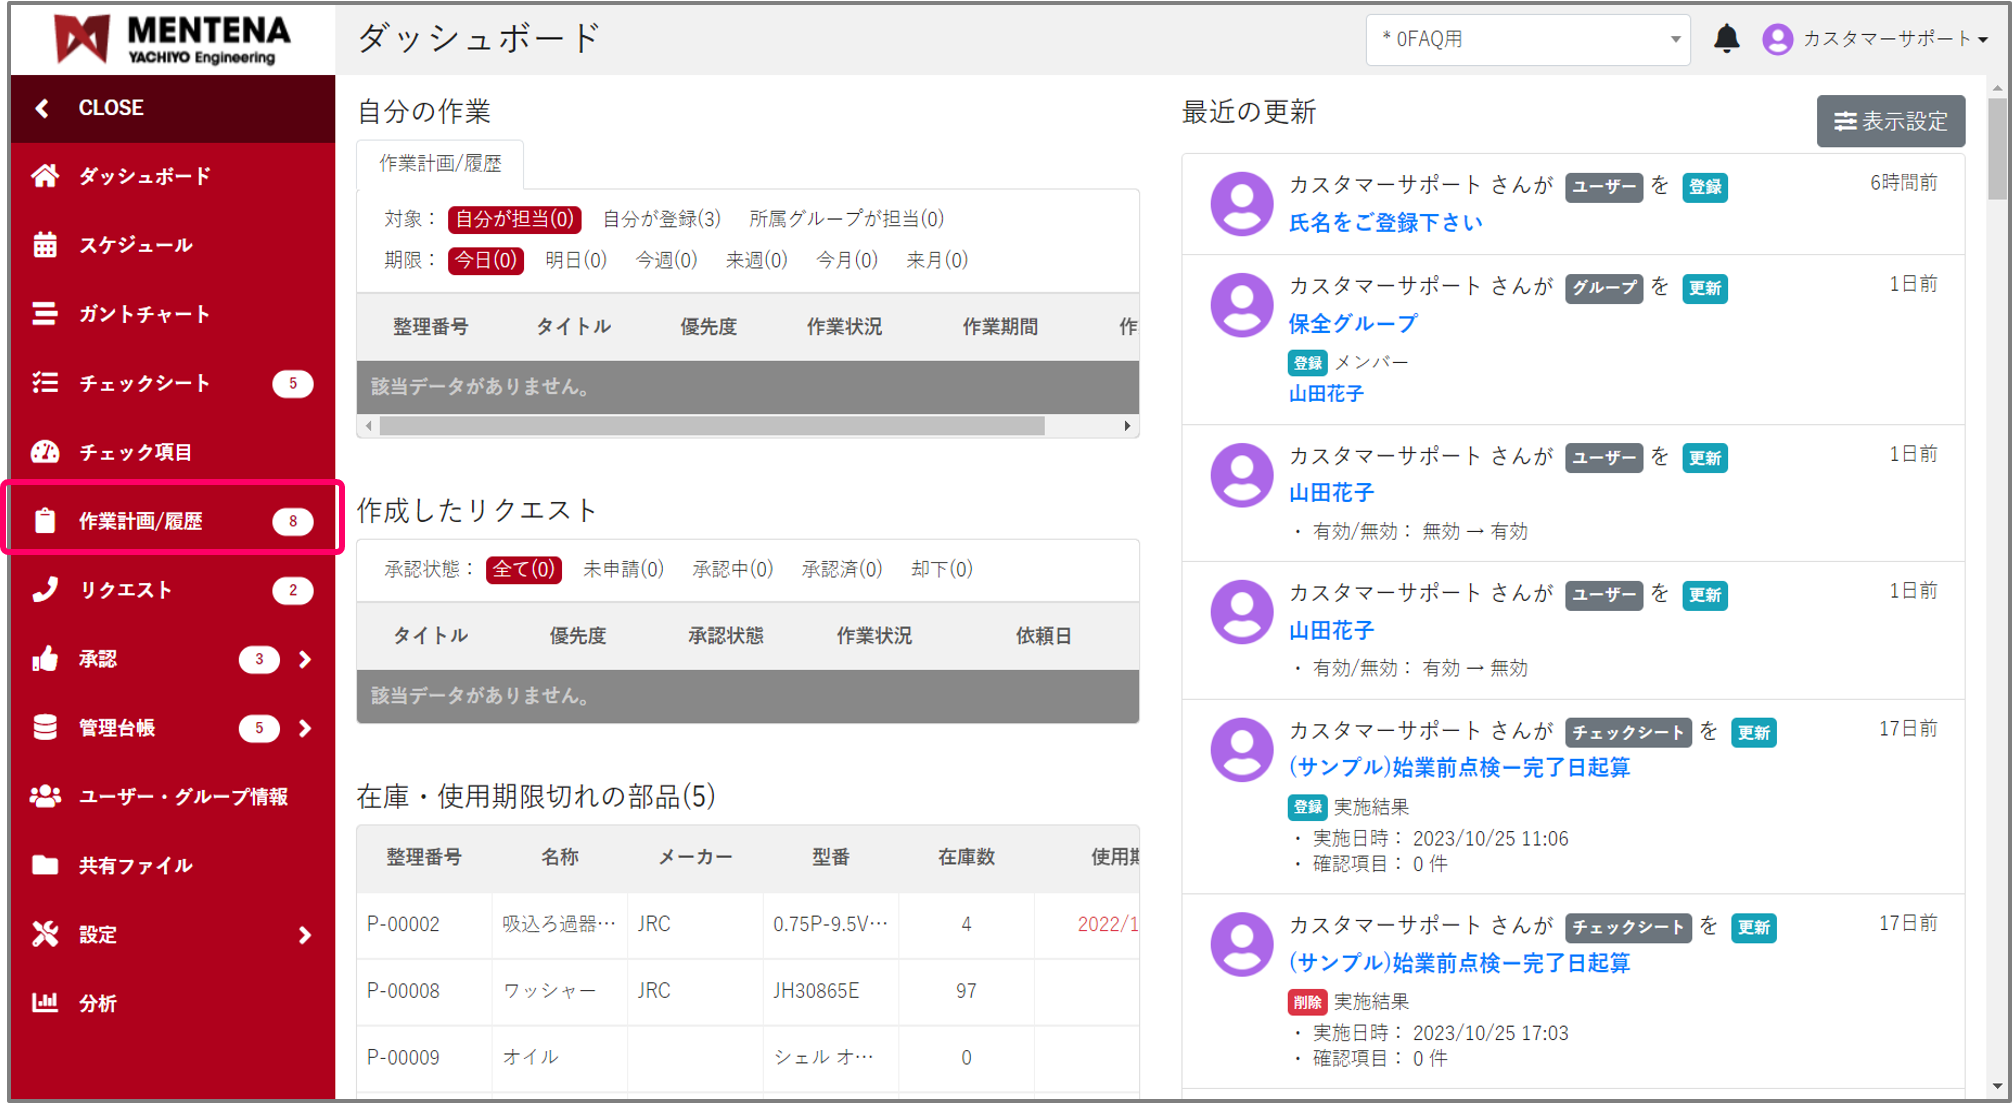This screenshot has height=1104, width=2012.
Task: Select the 分析 icon in the sidebar
Action: [99, 1002]
